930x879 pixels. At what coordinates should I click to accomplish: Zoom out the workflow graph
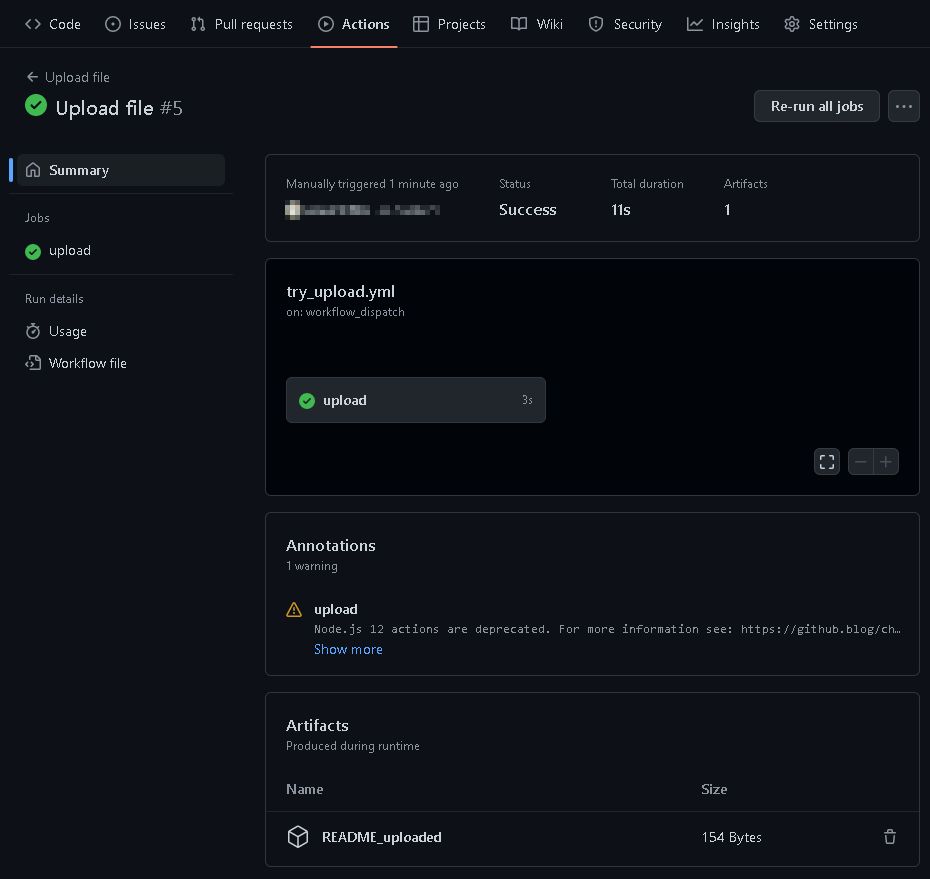[861, 461]
